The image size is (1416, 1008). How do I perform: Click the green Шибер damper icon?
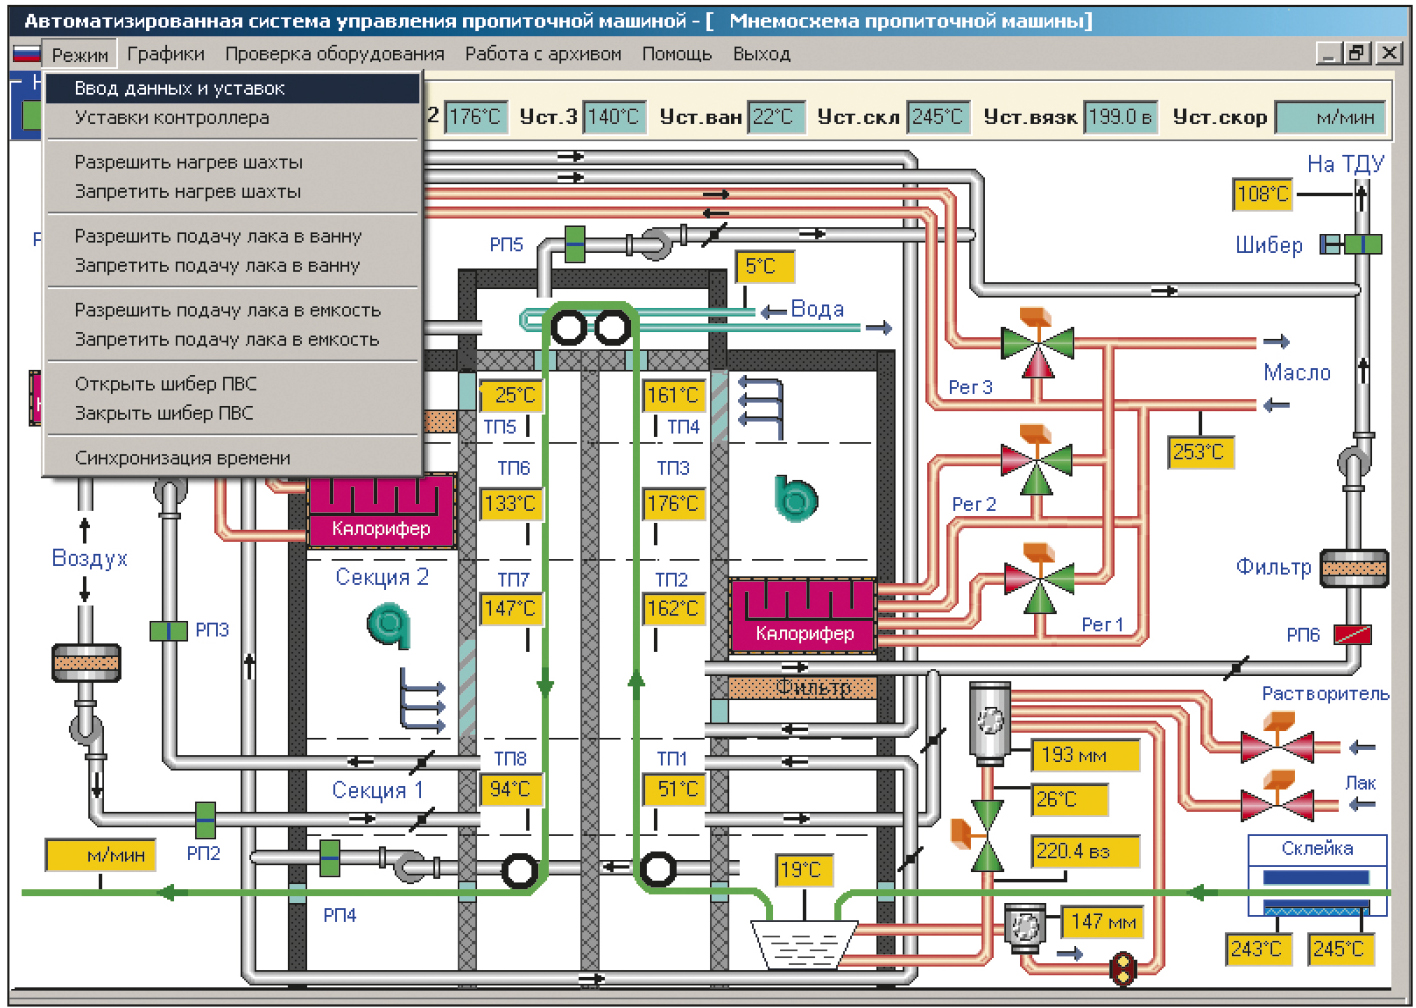pos(1360,244)
